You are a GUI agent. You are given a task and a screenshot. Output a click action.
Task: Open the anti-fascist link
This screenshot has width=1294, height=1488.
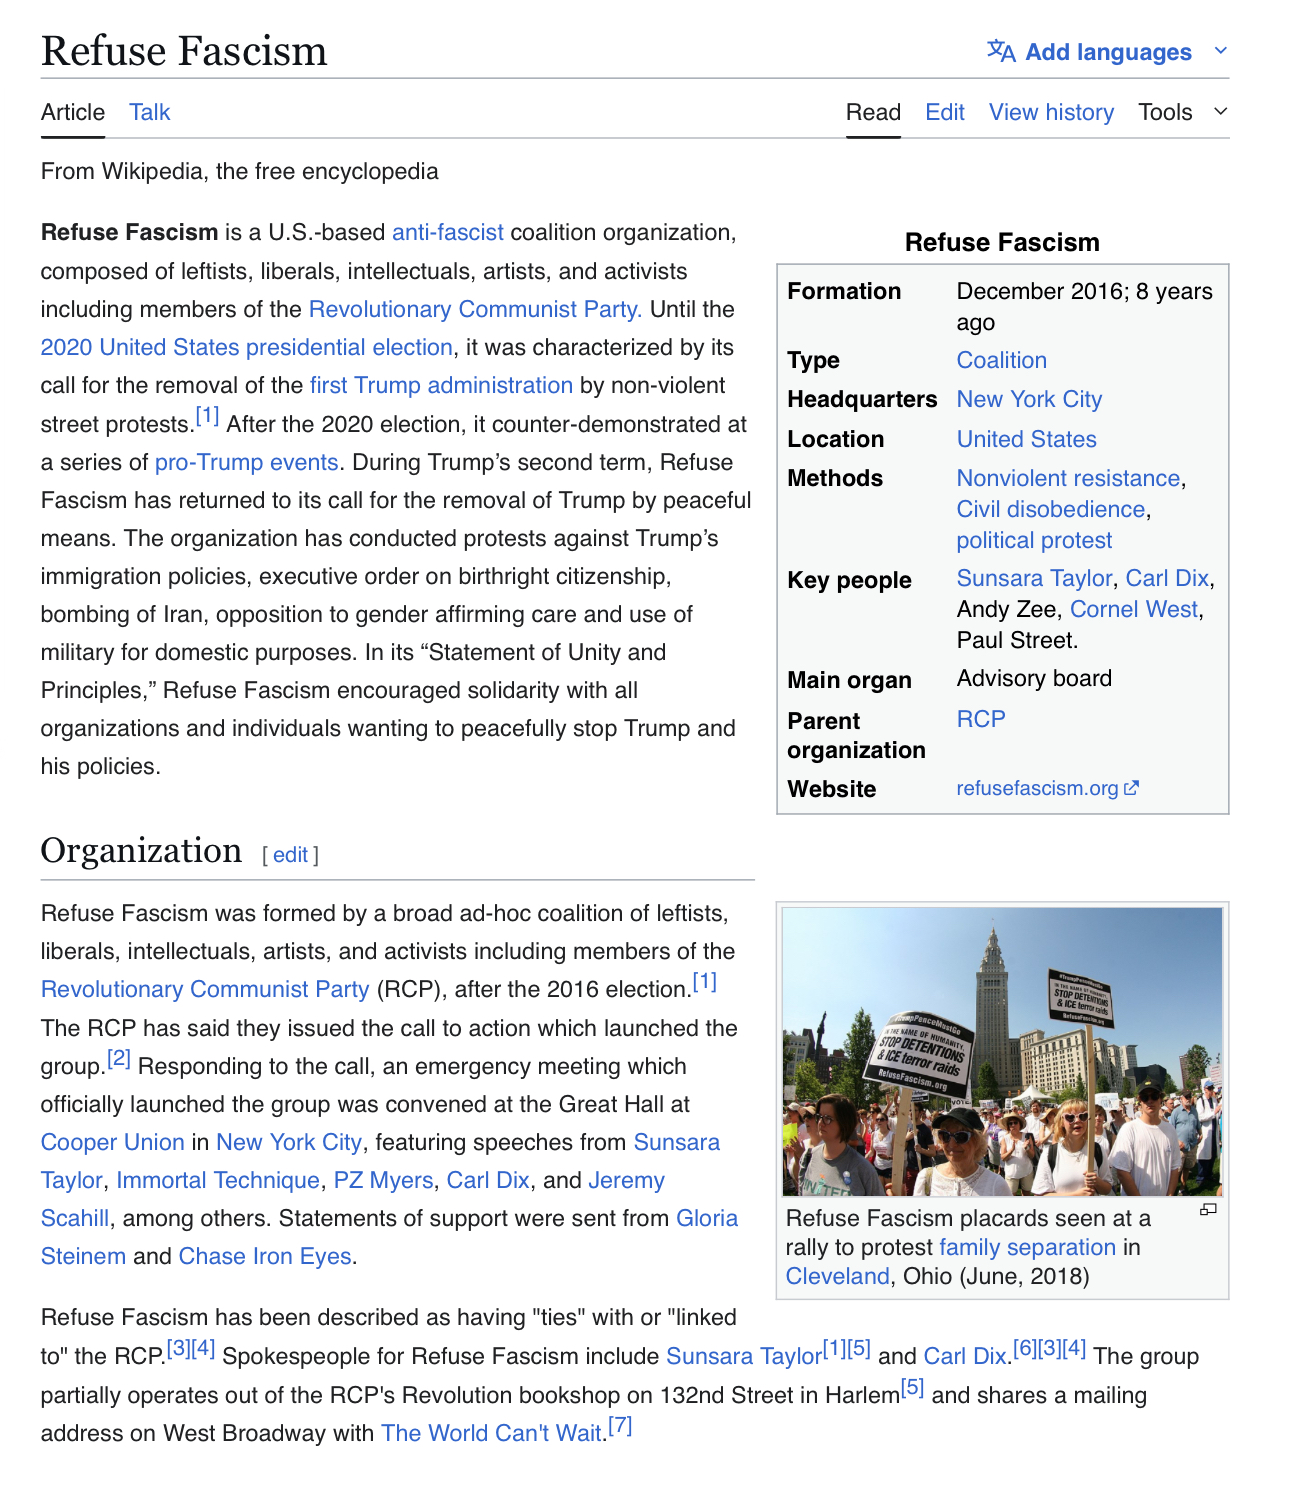(x=448, y=232)
